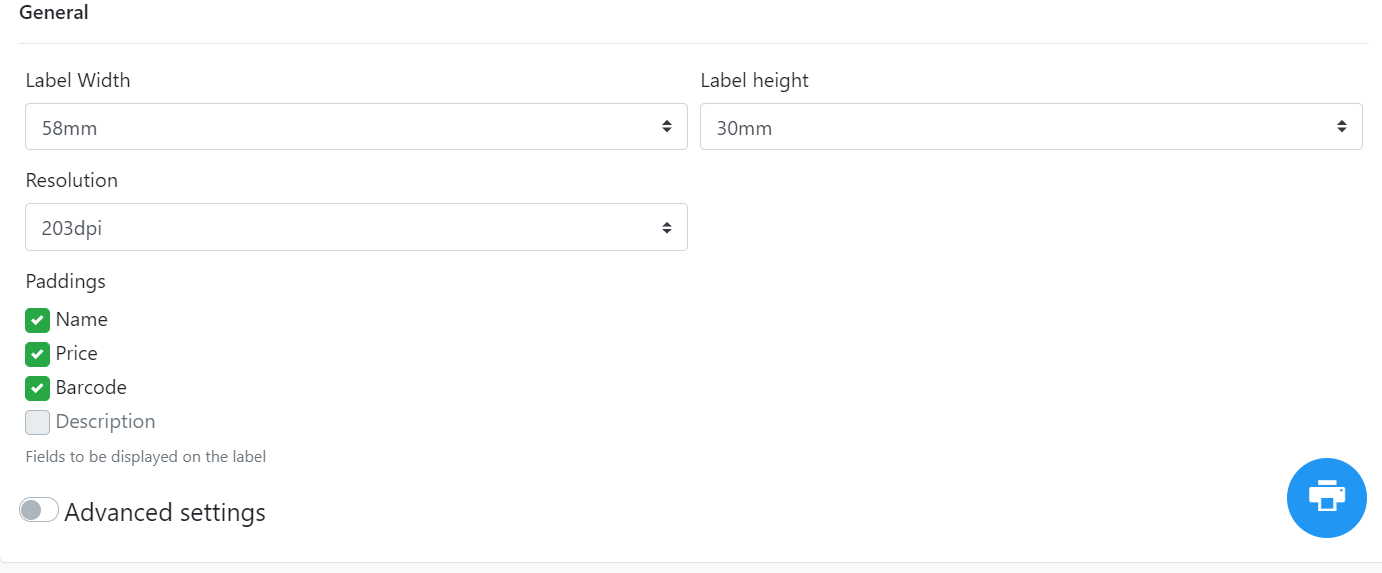
Task: Open the Label Width dropdown showing 58mm
Action: click(340, 127)
